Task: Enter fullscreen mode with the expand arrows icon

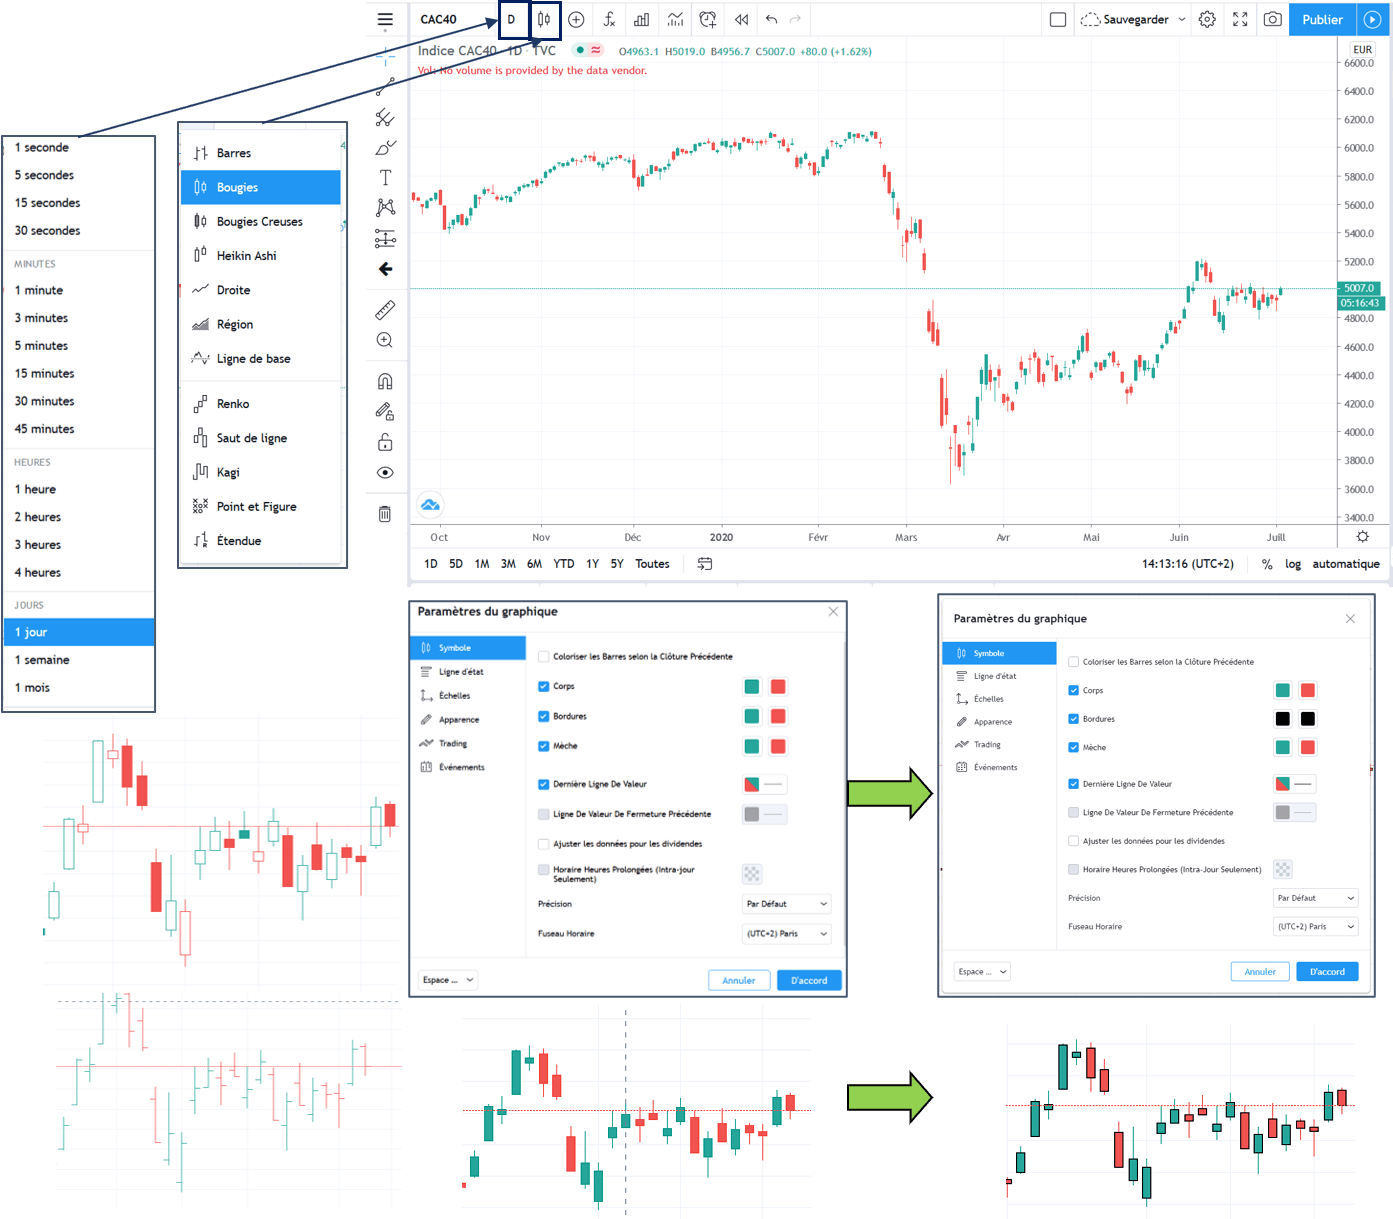Action: pyautogui.click(x=1240, y=19)
